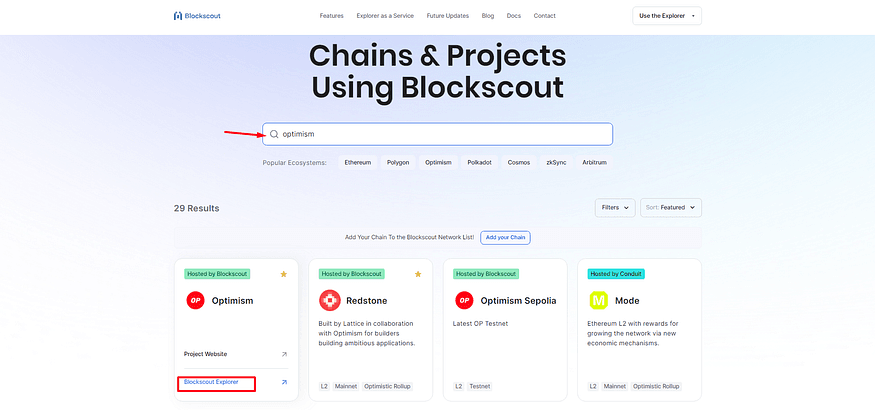Go to Explorer as a Service page

click(x=385, y=16)
